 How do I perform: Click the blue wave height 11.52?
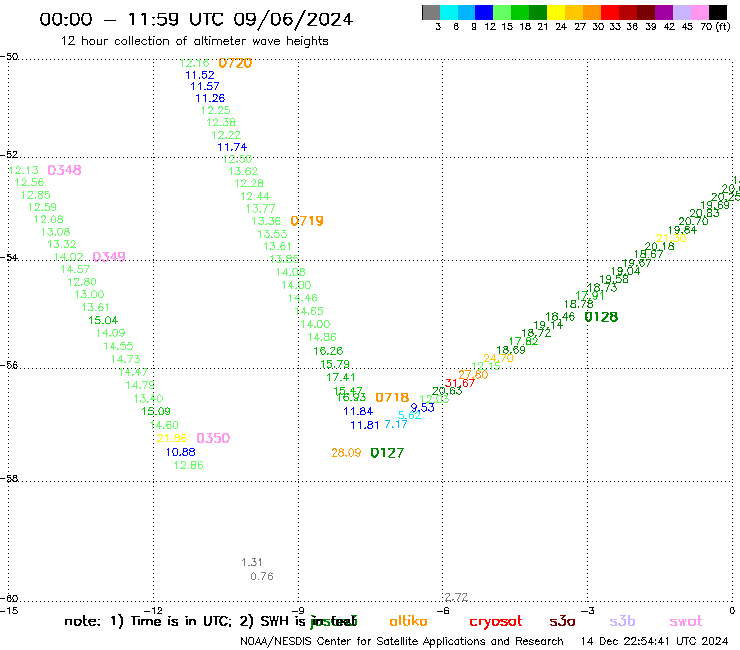click(x=200, y=75)
